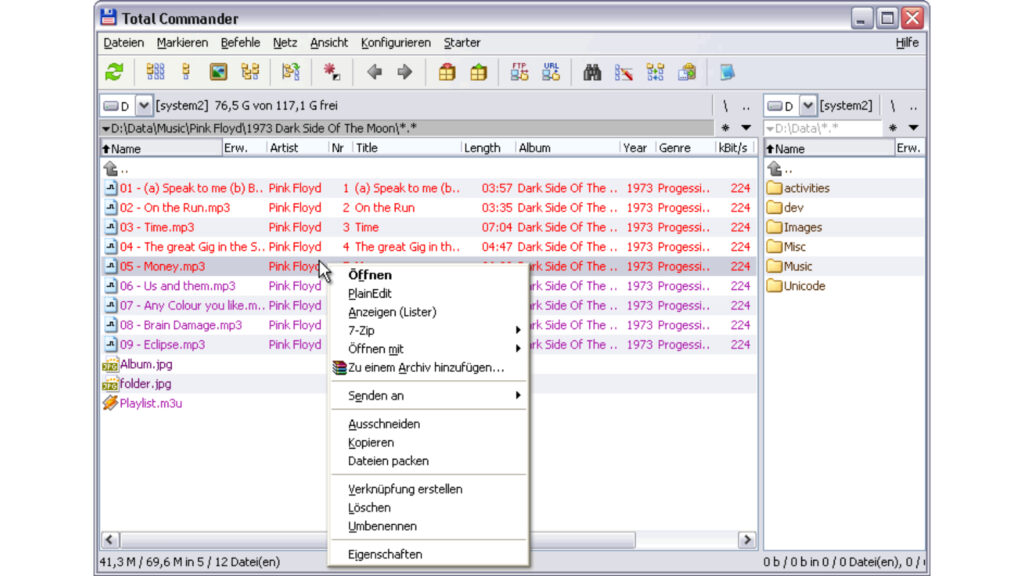The image size is (1024, 576).
Task: Open left panel drive D dropdown
Action: [144, 105]
